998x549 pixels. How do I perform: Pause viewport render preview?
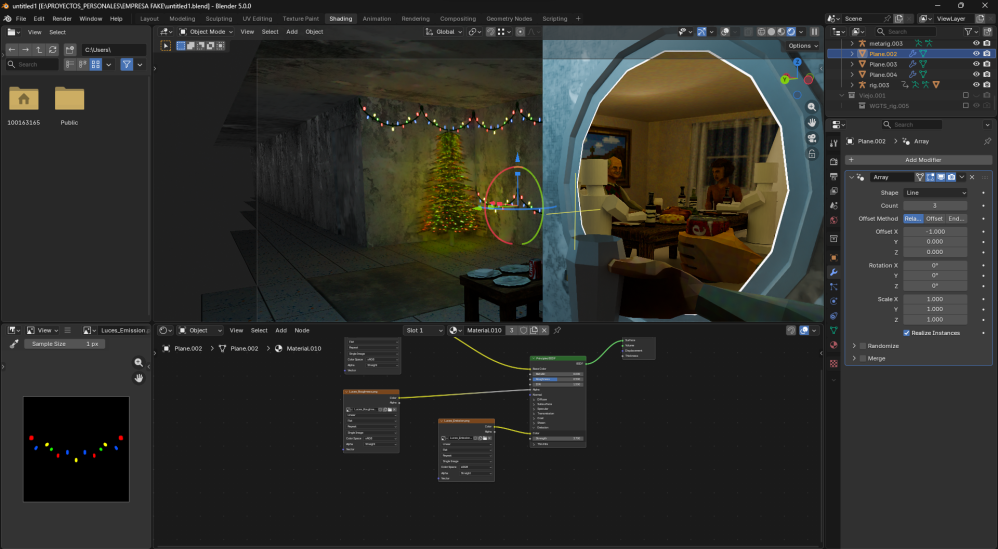coord(814,31)
